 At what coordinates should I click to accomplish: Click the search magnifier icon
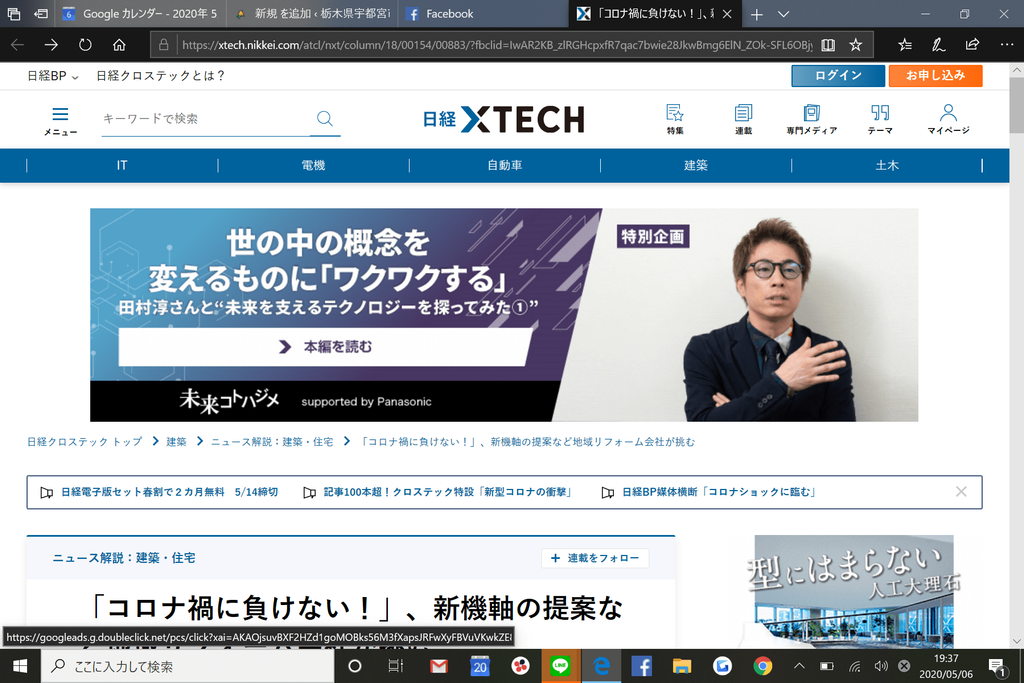click(x=324, y=118)
